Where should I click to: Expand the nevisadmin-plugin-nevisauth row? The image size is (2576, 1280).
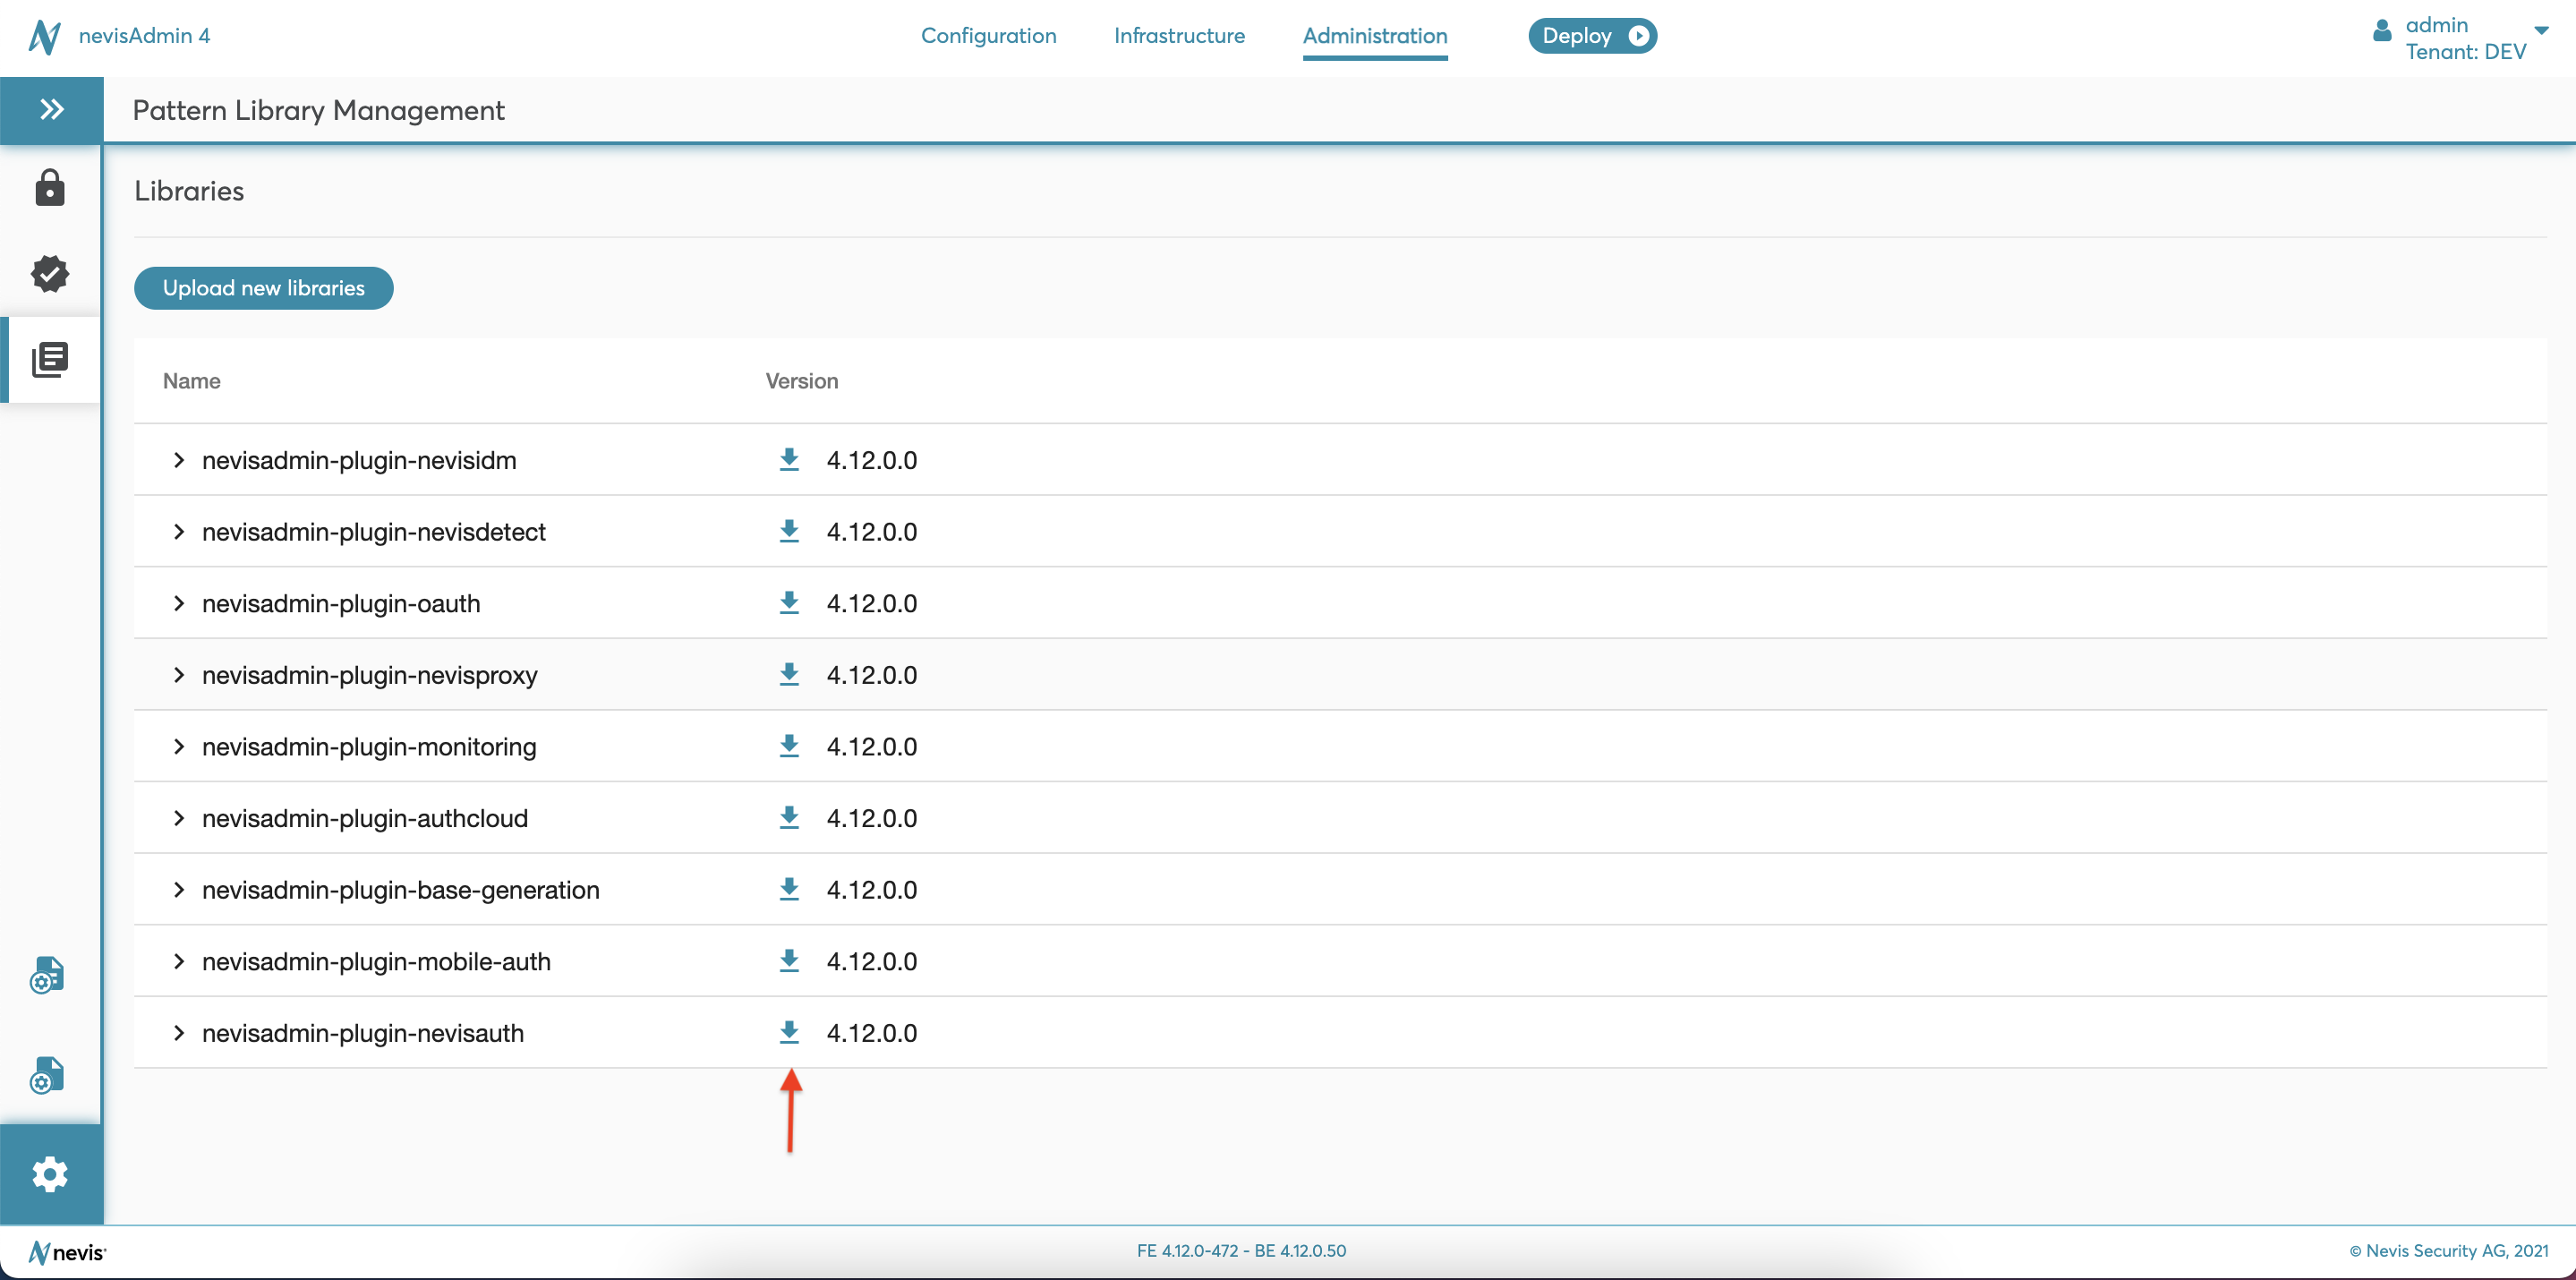179,1033
